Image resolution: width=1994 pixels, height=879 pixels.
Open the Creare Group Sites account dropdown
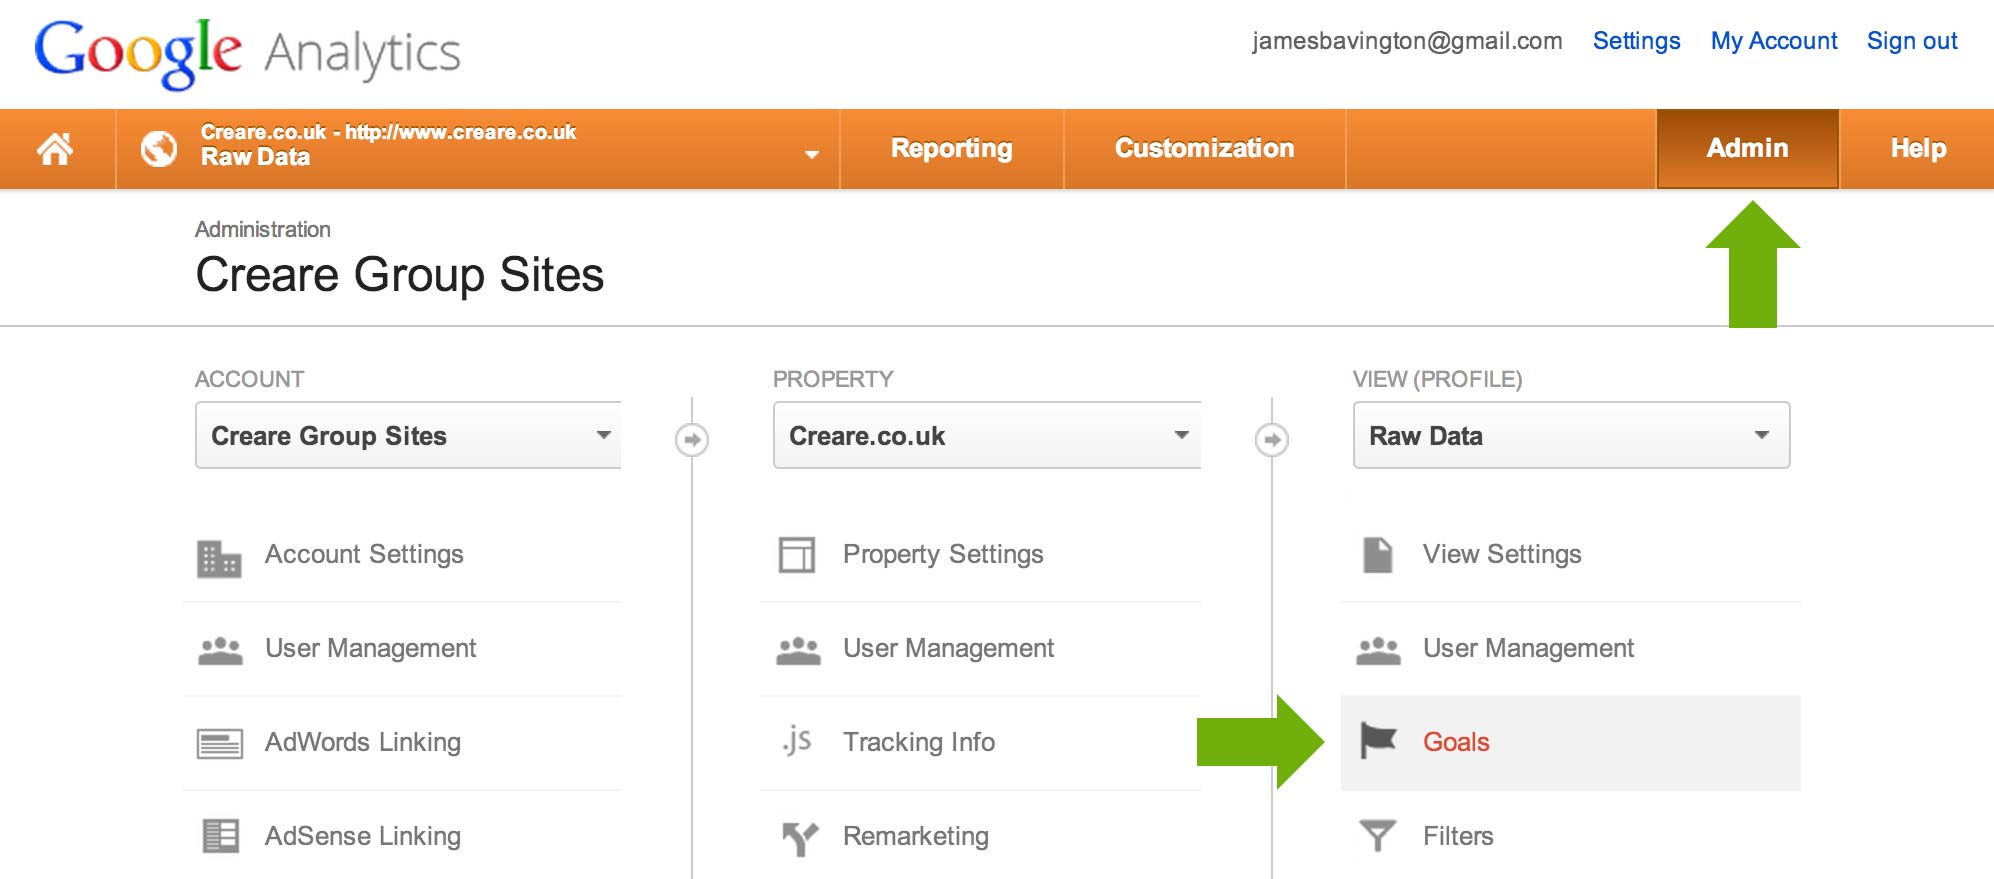[x=408, y=435]
